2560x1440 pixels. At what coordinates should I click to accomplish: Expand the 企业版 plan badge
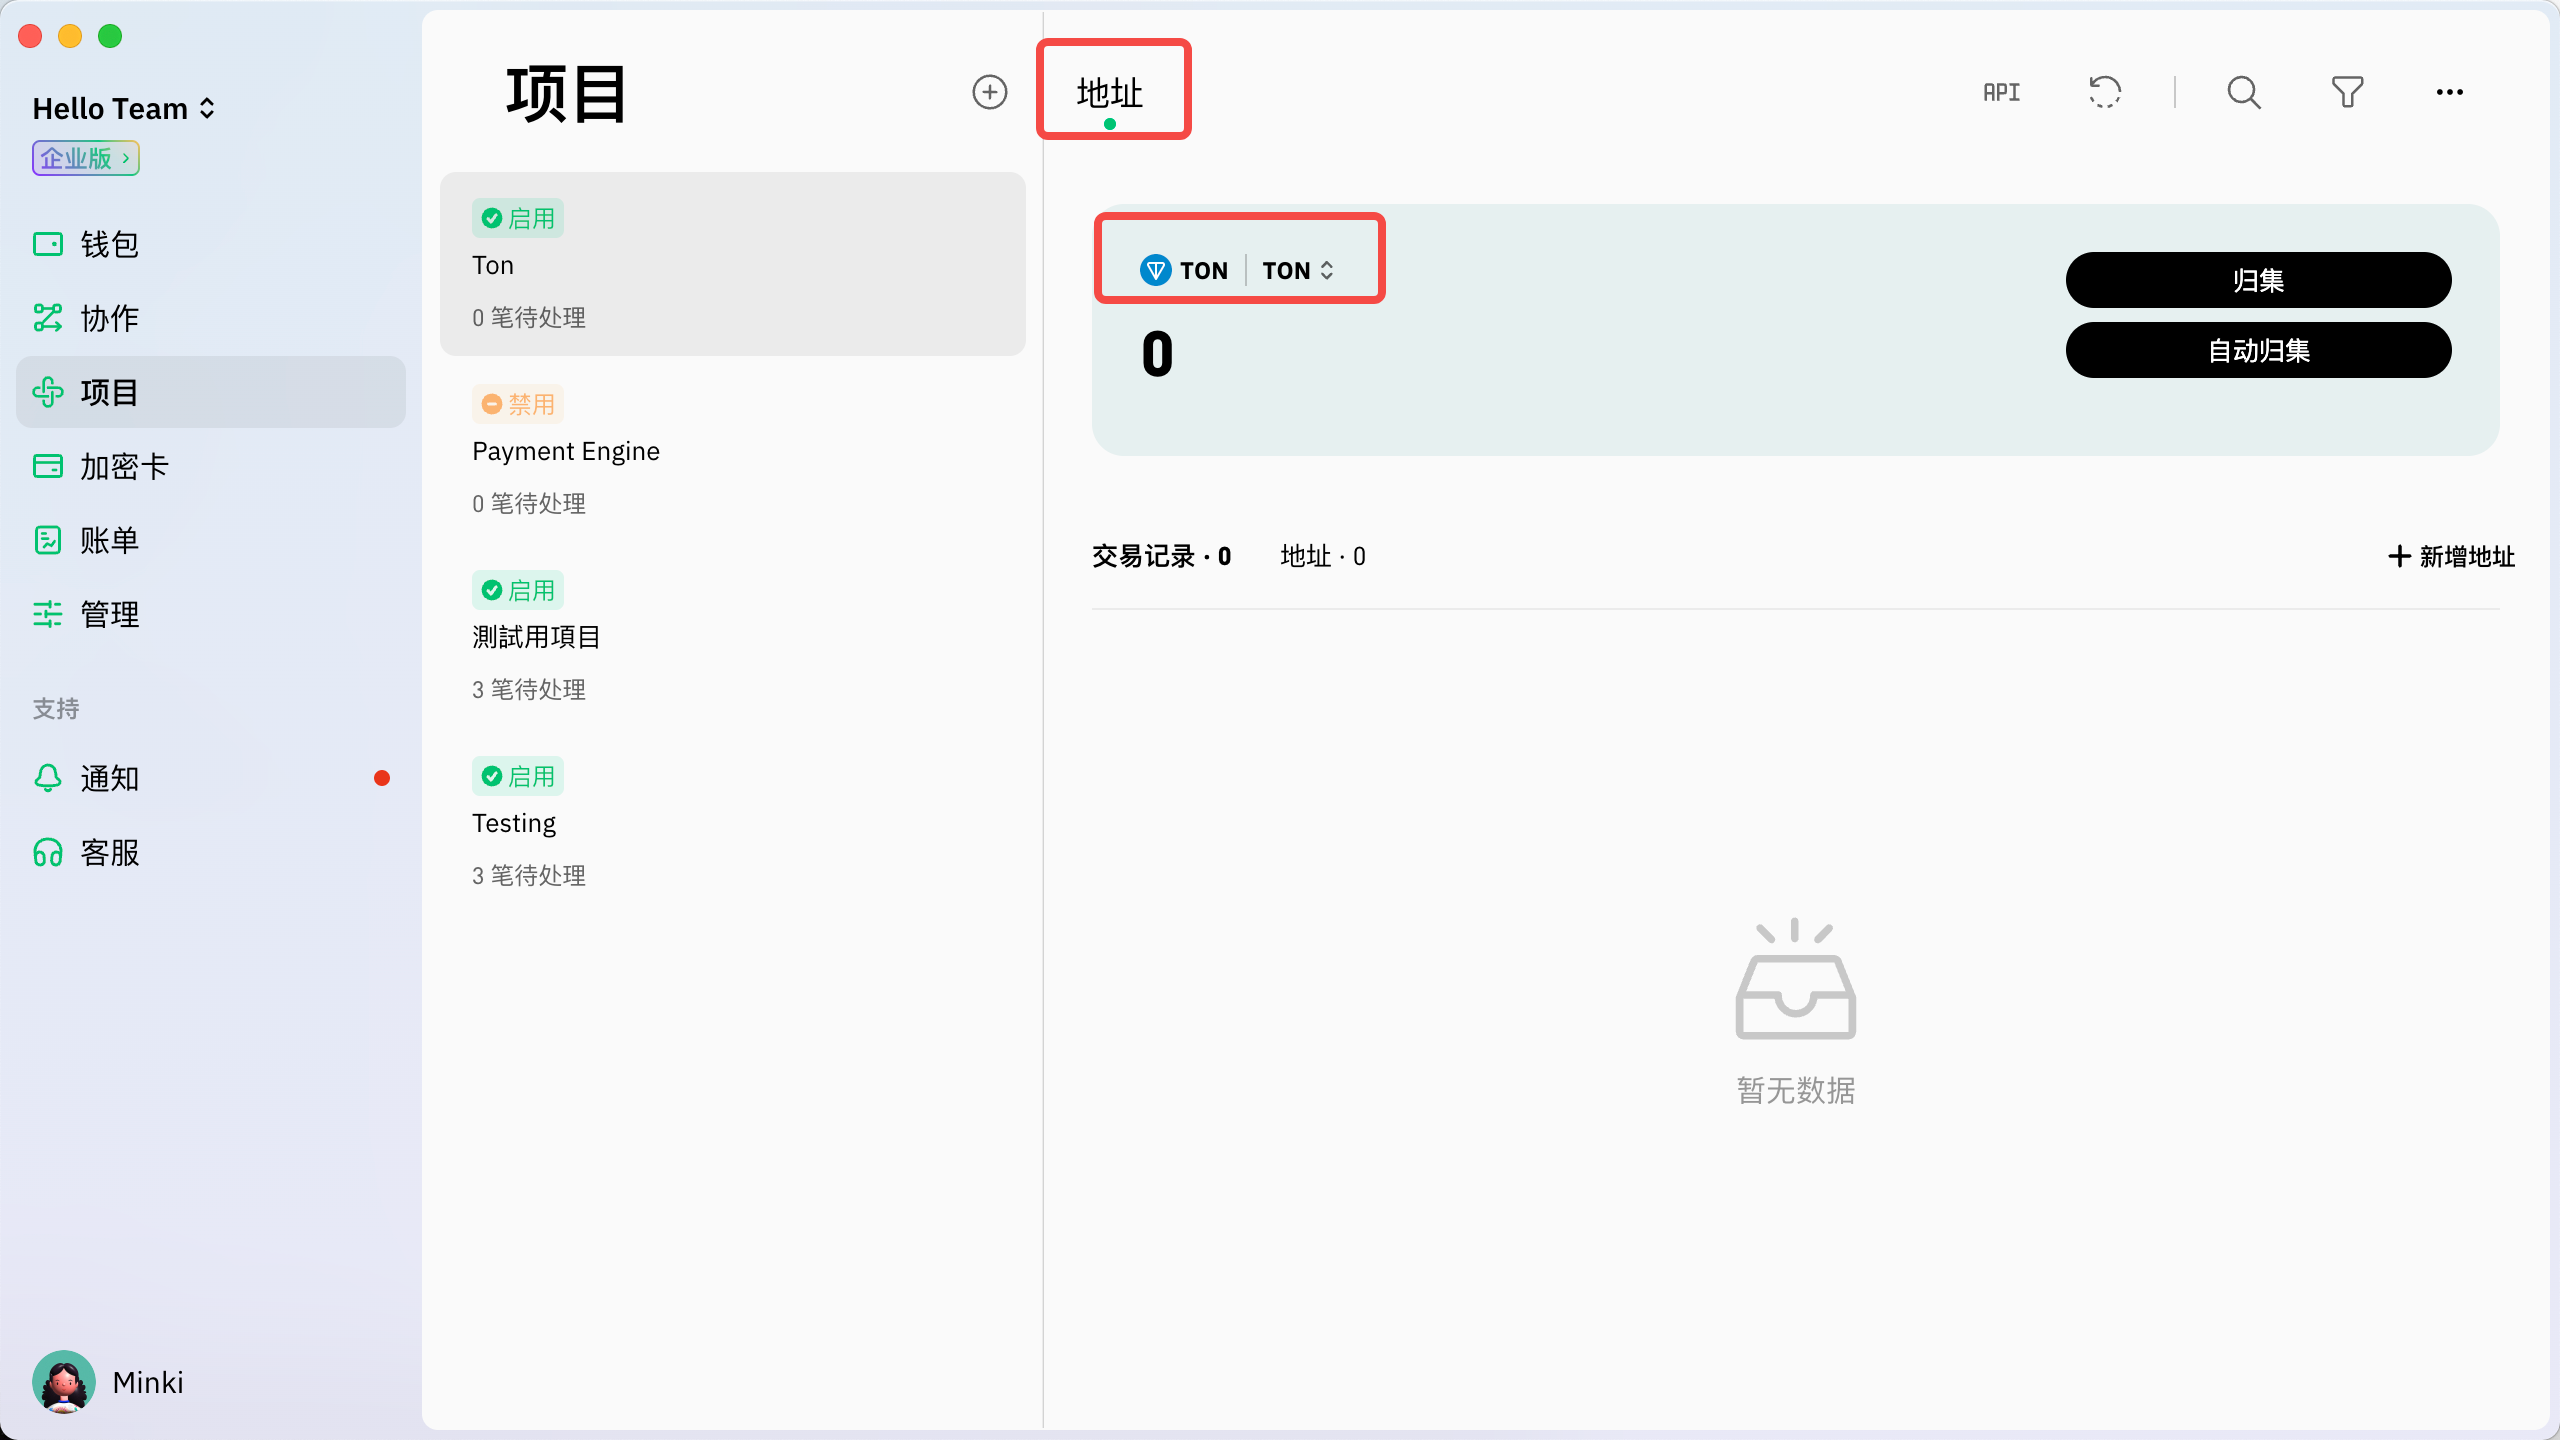point(86,158)
